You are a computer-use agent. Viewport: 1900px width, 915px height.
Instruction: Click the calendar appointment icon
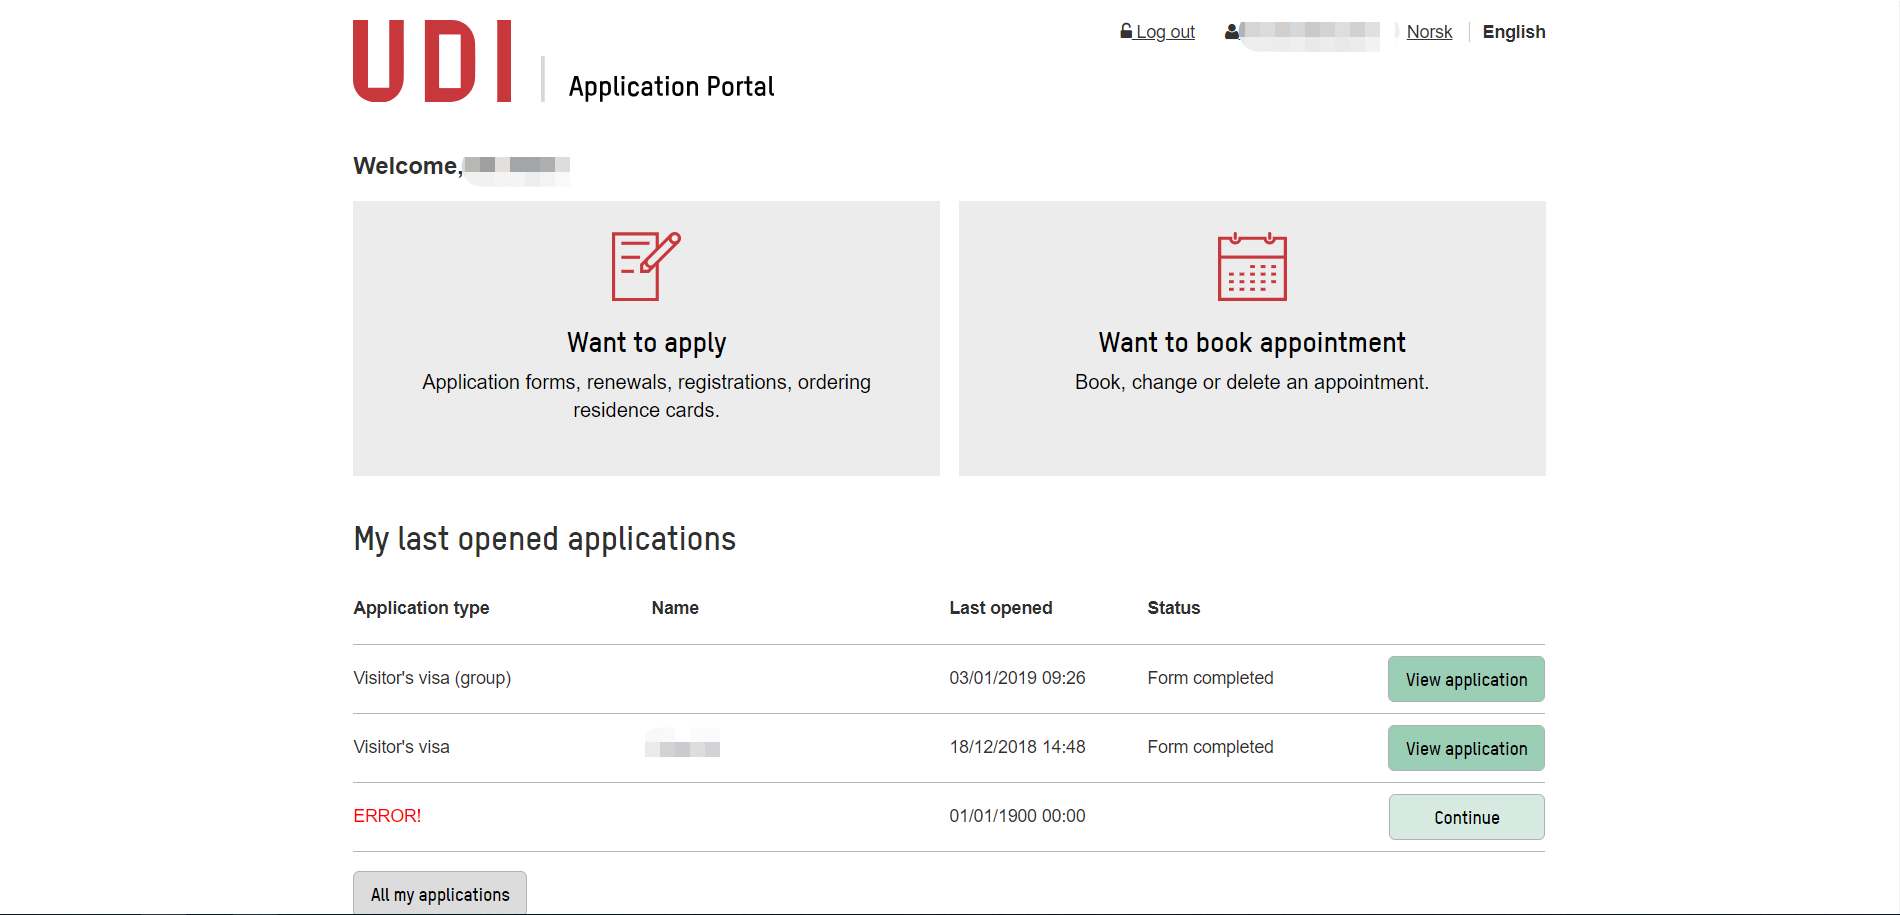pyautogui.click(x=1252, y=266)
